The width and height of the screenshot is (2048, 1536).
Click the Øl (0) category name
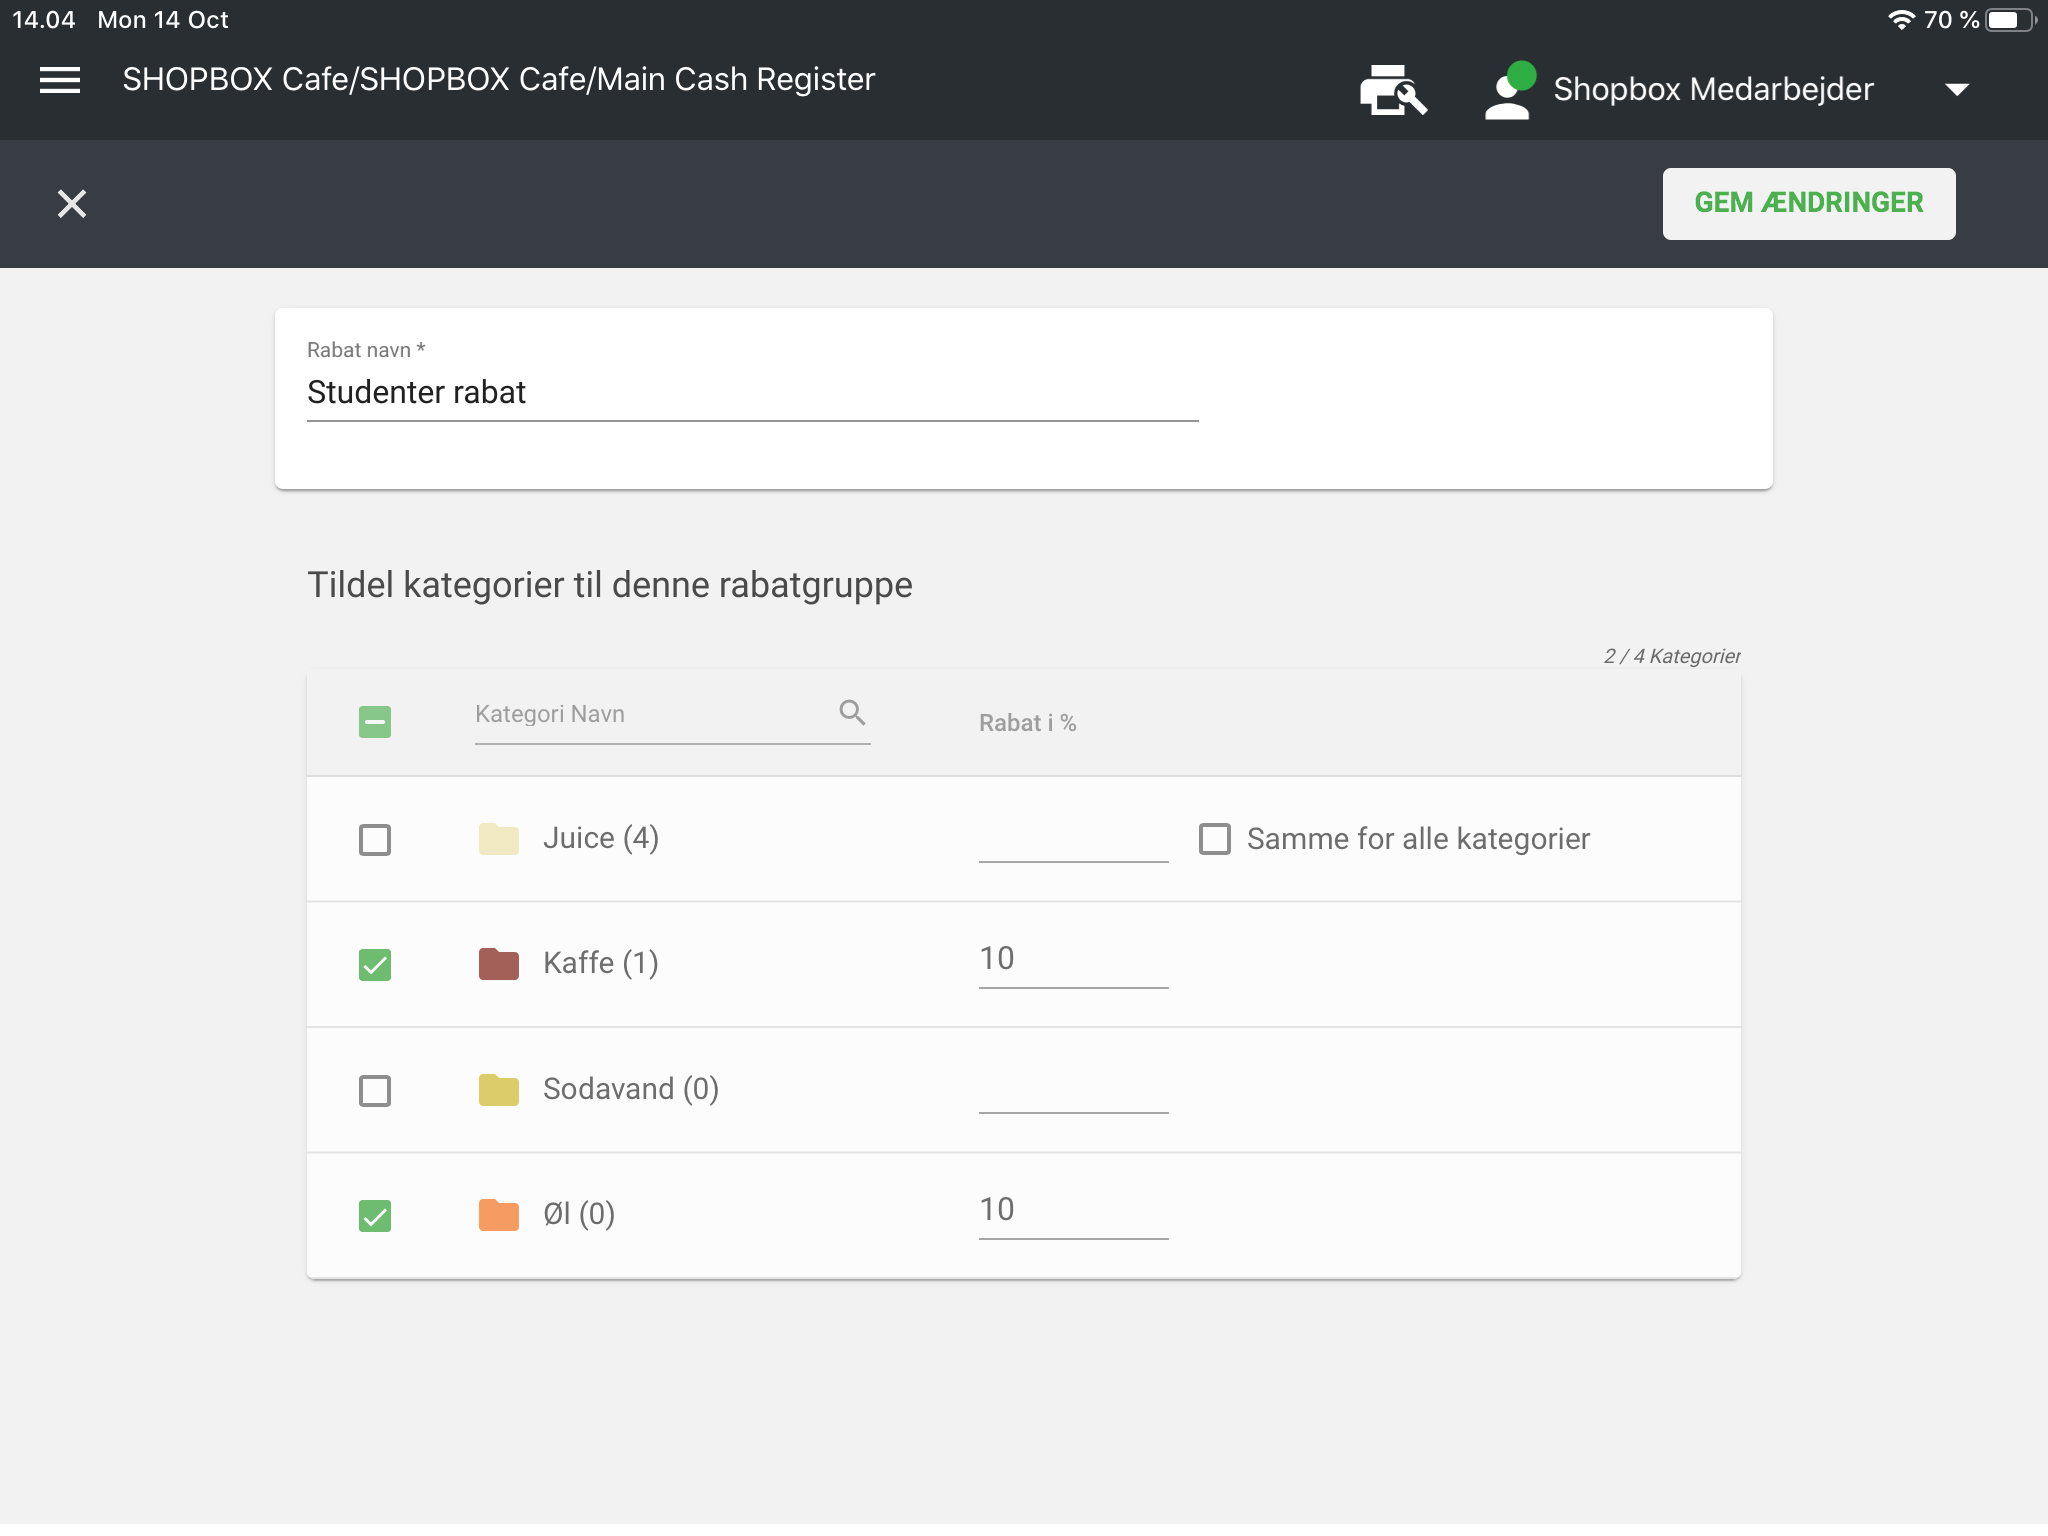579,1214
